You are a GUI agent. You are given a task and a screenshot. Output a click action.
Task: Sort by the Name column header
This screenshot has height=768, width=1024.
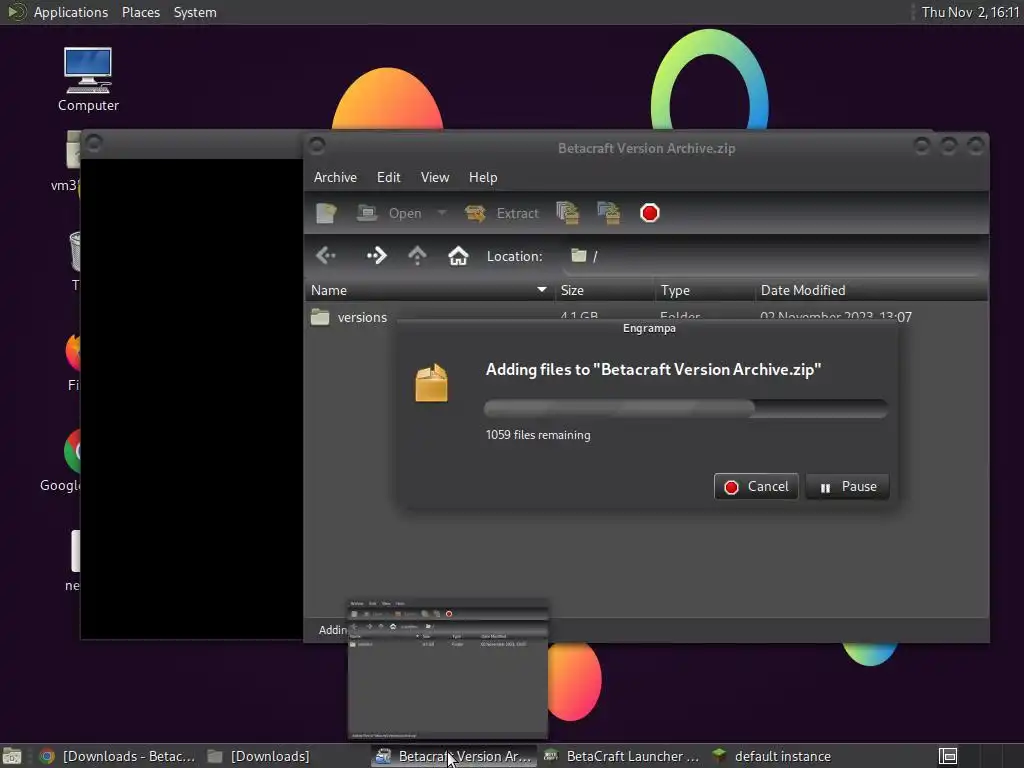pos(430,290)
